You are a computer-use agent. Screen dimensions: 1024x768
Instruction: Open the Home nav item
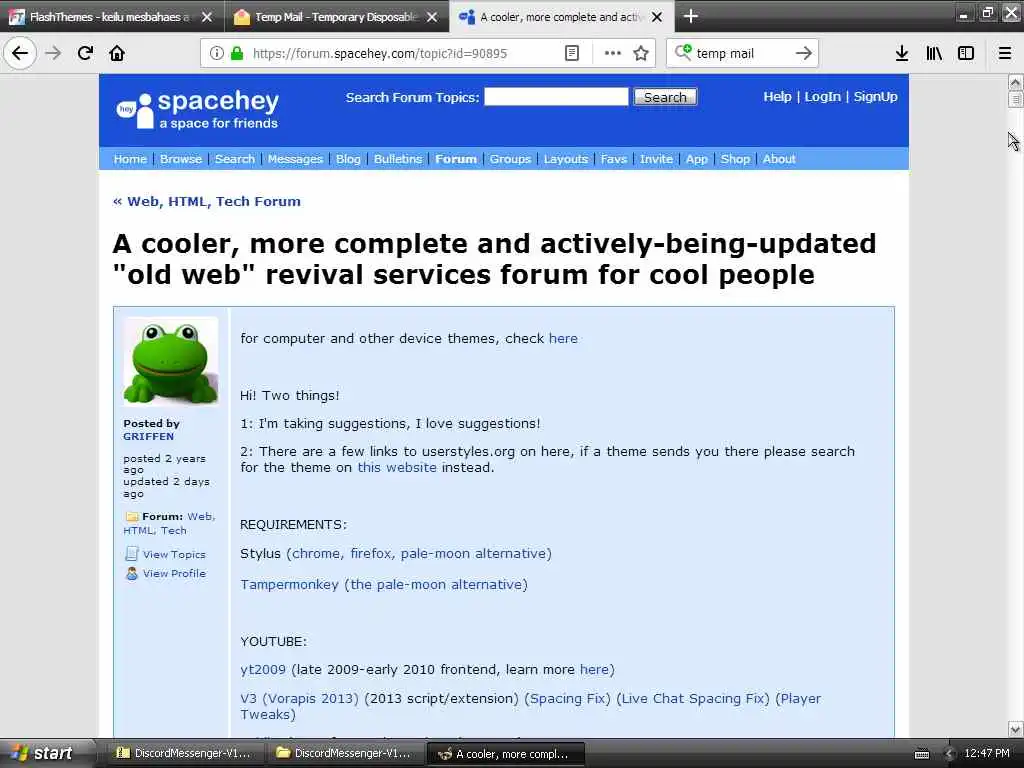[130, 159]
